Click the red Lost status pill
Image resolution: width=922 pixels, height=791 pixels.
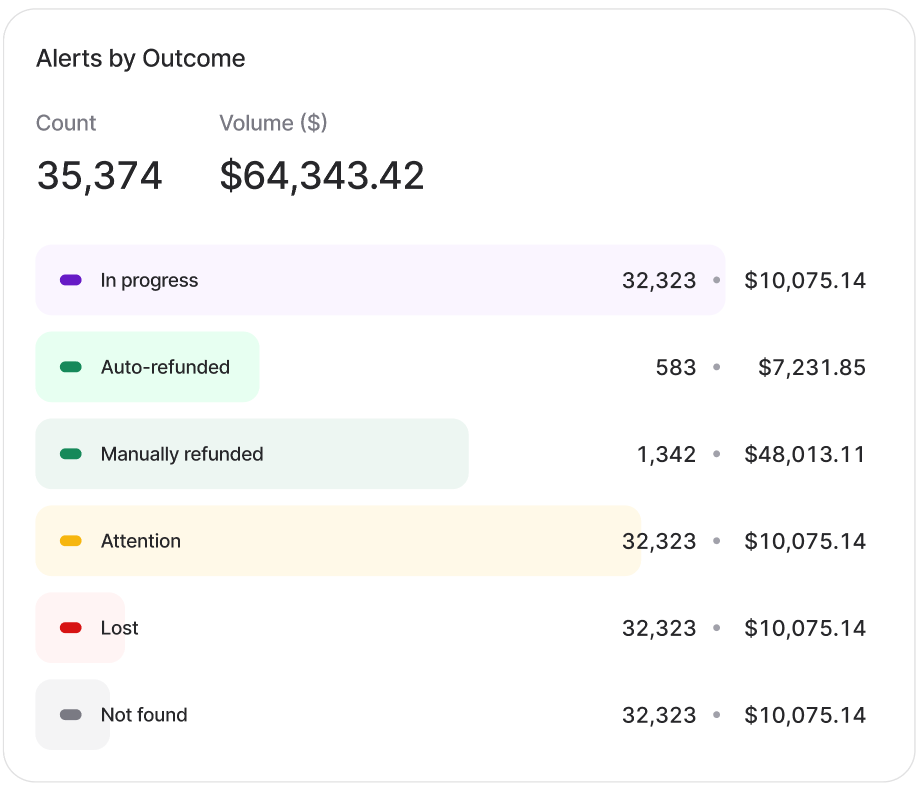coord(71,628)
